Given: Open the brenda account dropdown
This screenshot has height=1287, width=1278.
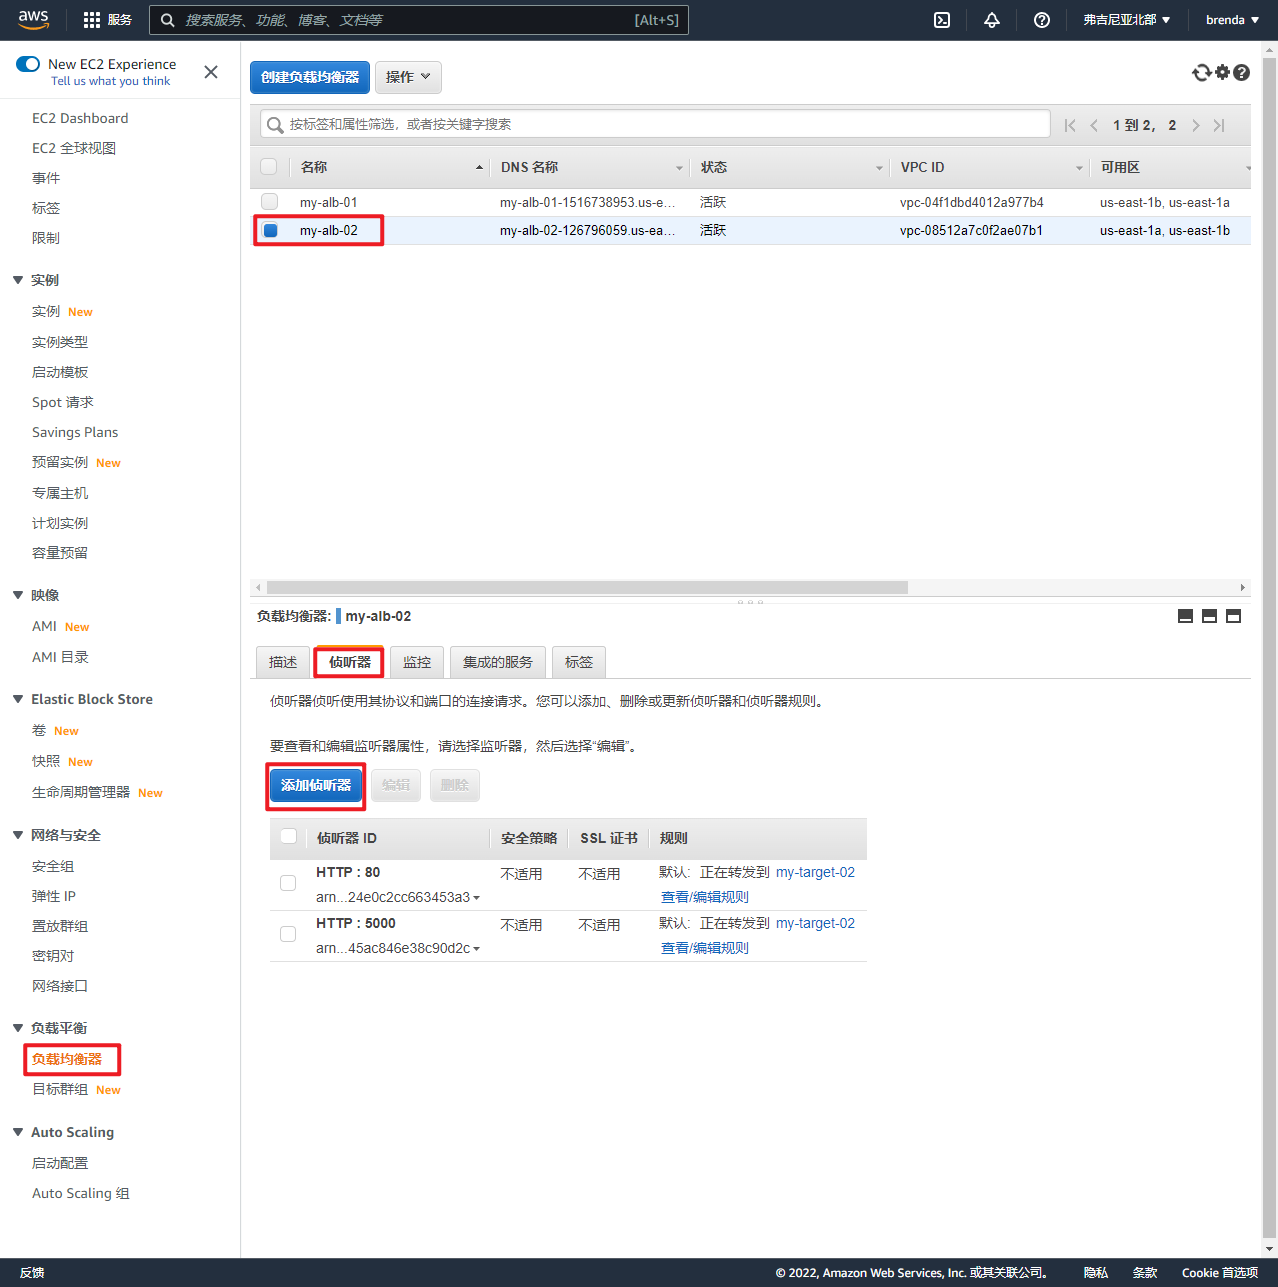Looking at the screenshot, I should (1232, 20).
